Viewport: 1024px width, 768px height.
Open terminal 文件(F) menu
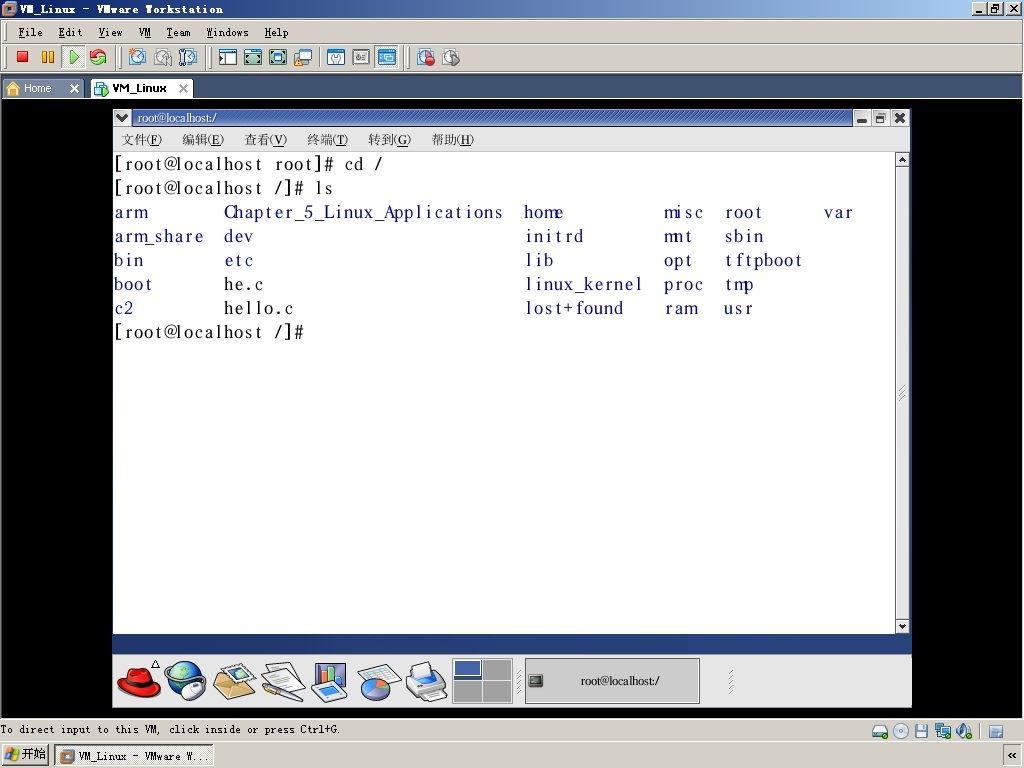pyautogui.click(x=141, y=140)
